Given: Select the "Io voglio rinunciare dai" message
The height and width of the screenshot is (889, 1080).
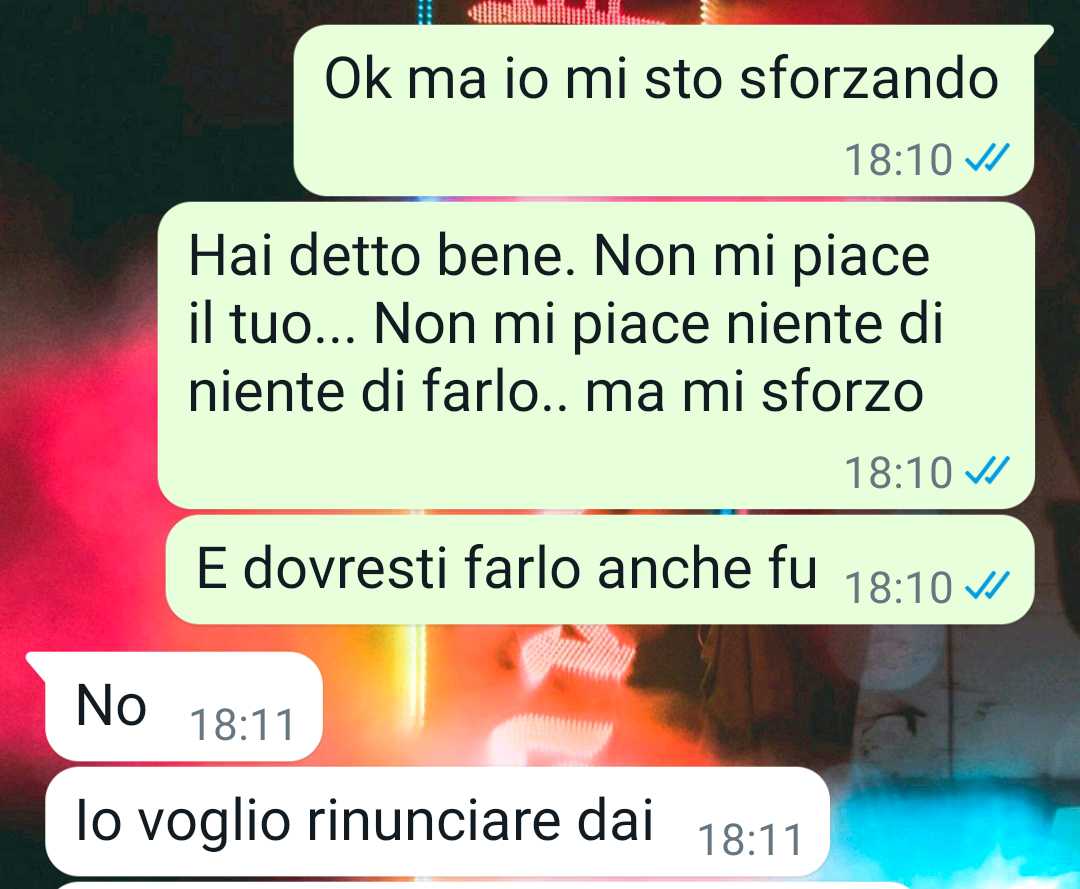Looking at the screenshot, I should pos(437,821).
